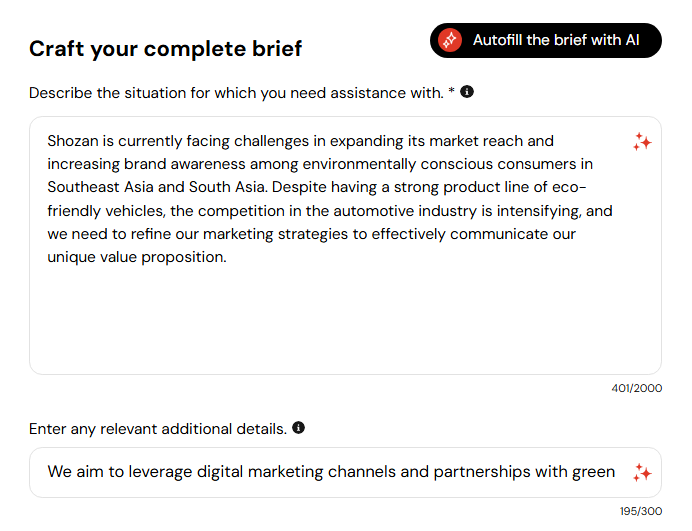Place cursor on the word 'Shozan'

[x=73, y=141]
